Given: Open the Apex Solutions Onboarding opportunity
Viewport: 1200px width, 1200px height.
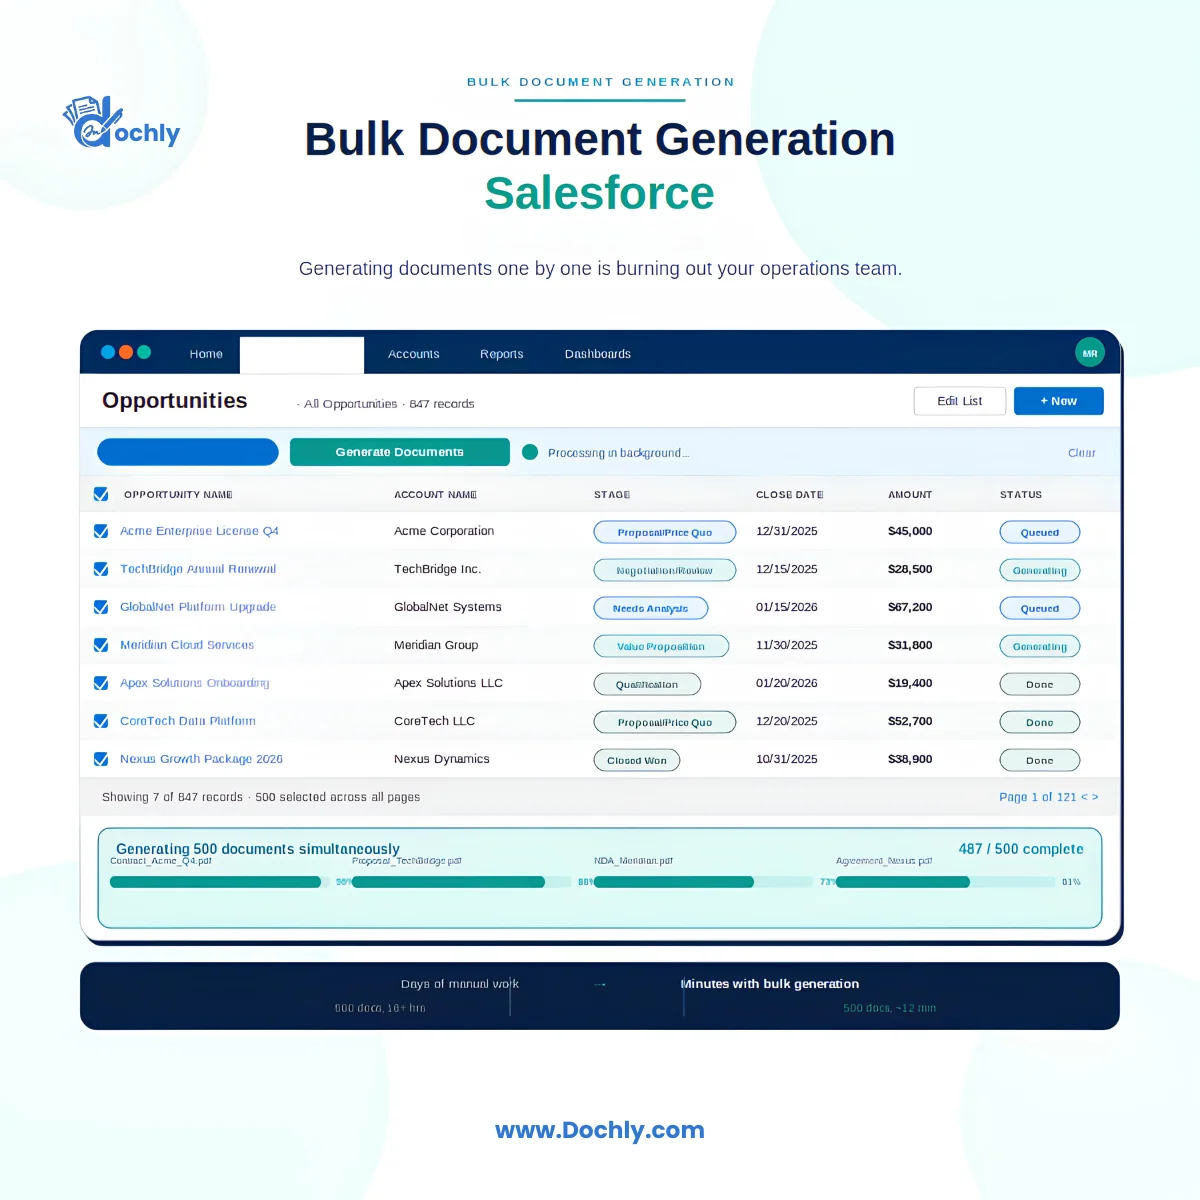Looking at the screenshot, I should tap(195, 683).
